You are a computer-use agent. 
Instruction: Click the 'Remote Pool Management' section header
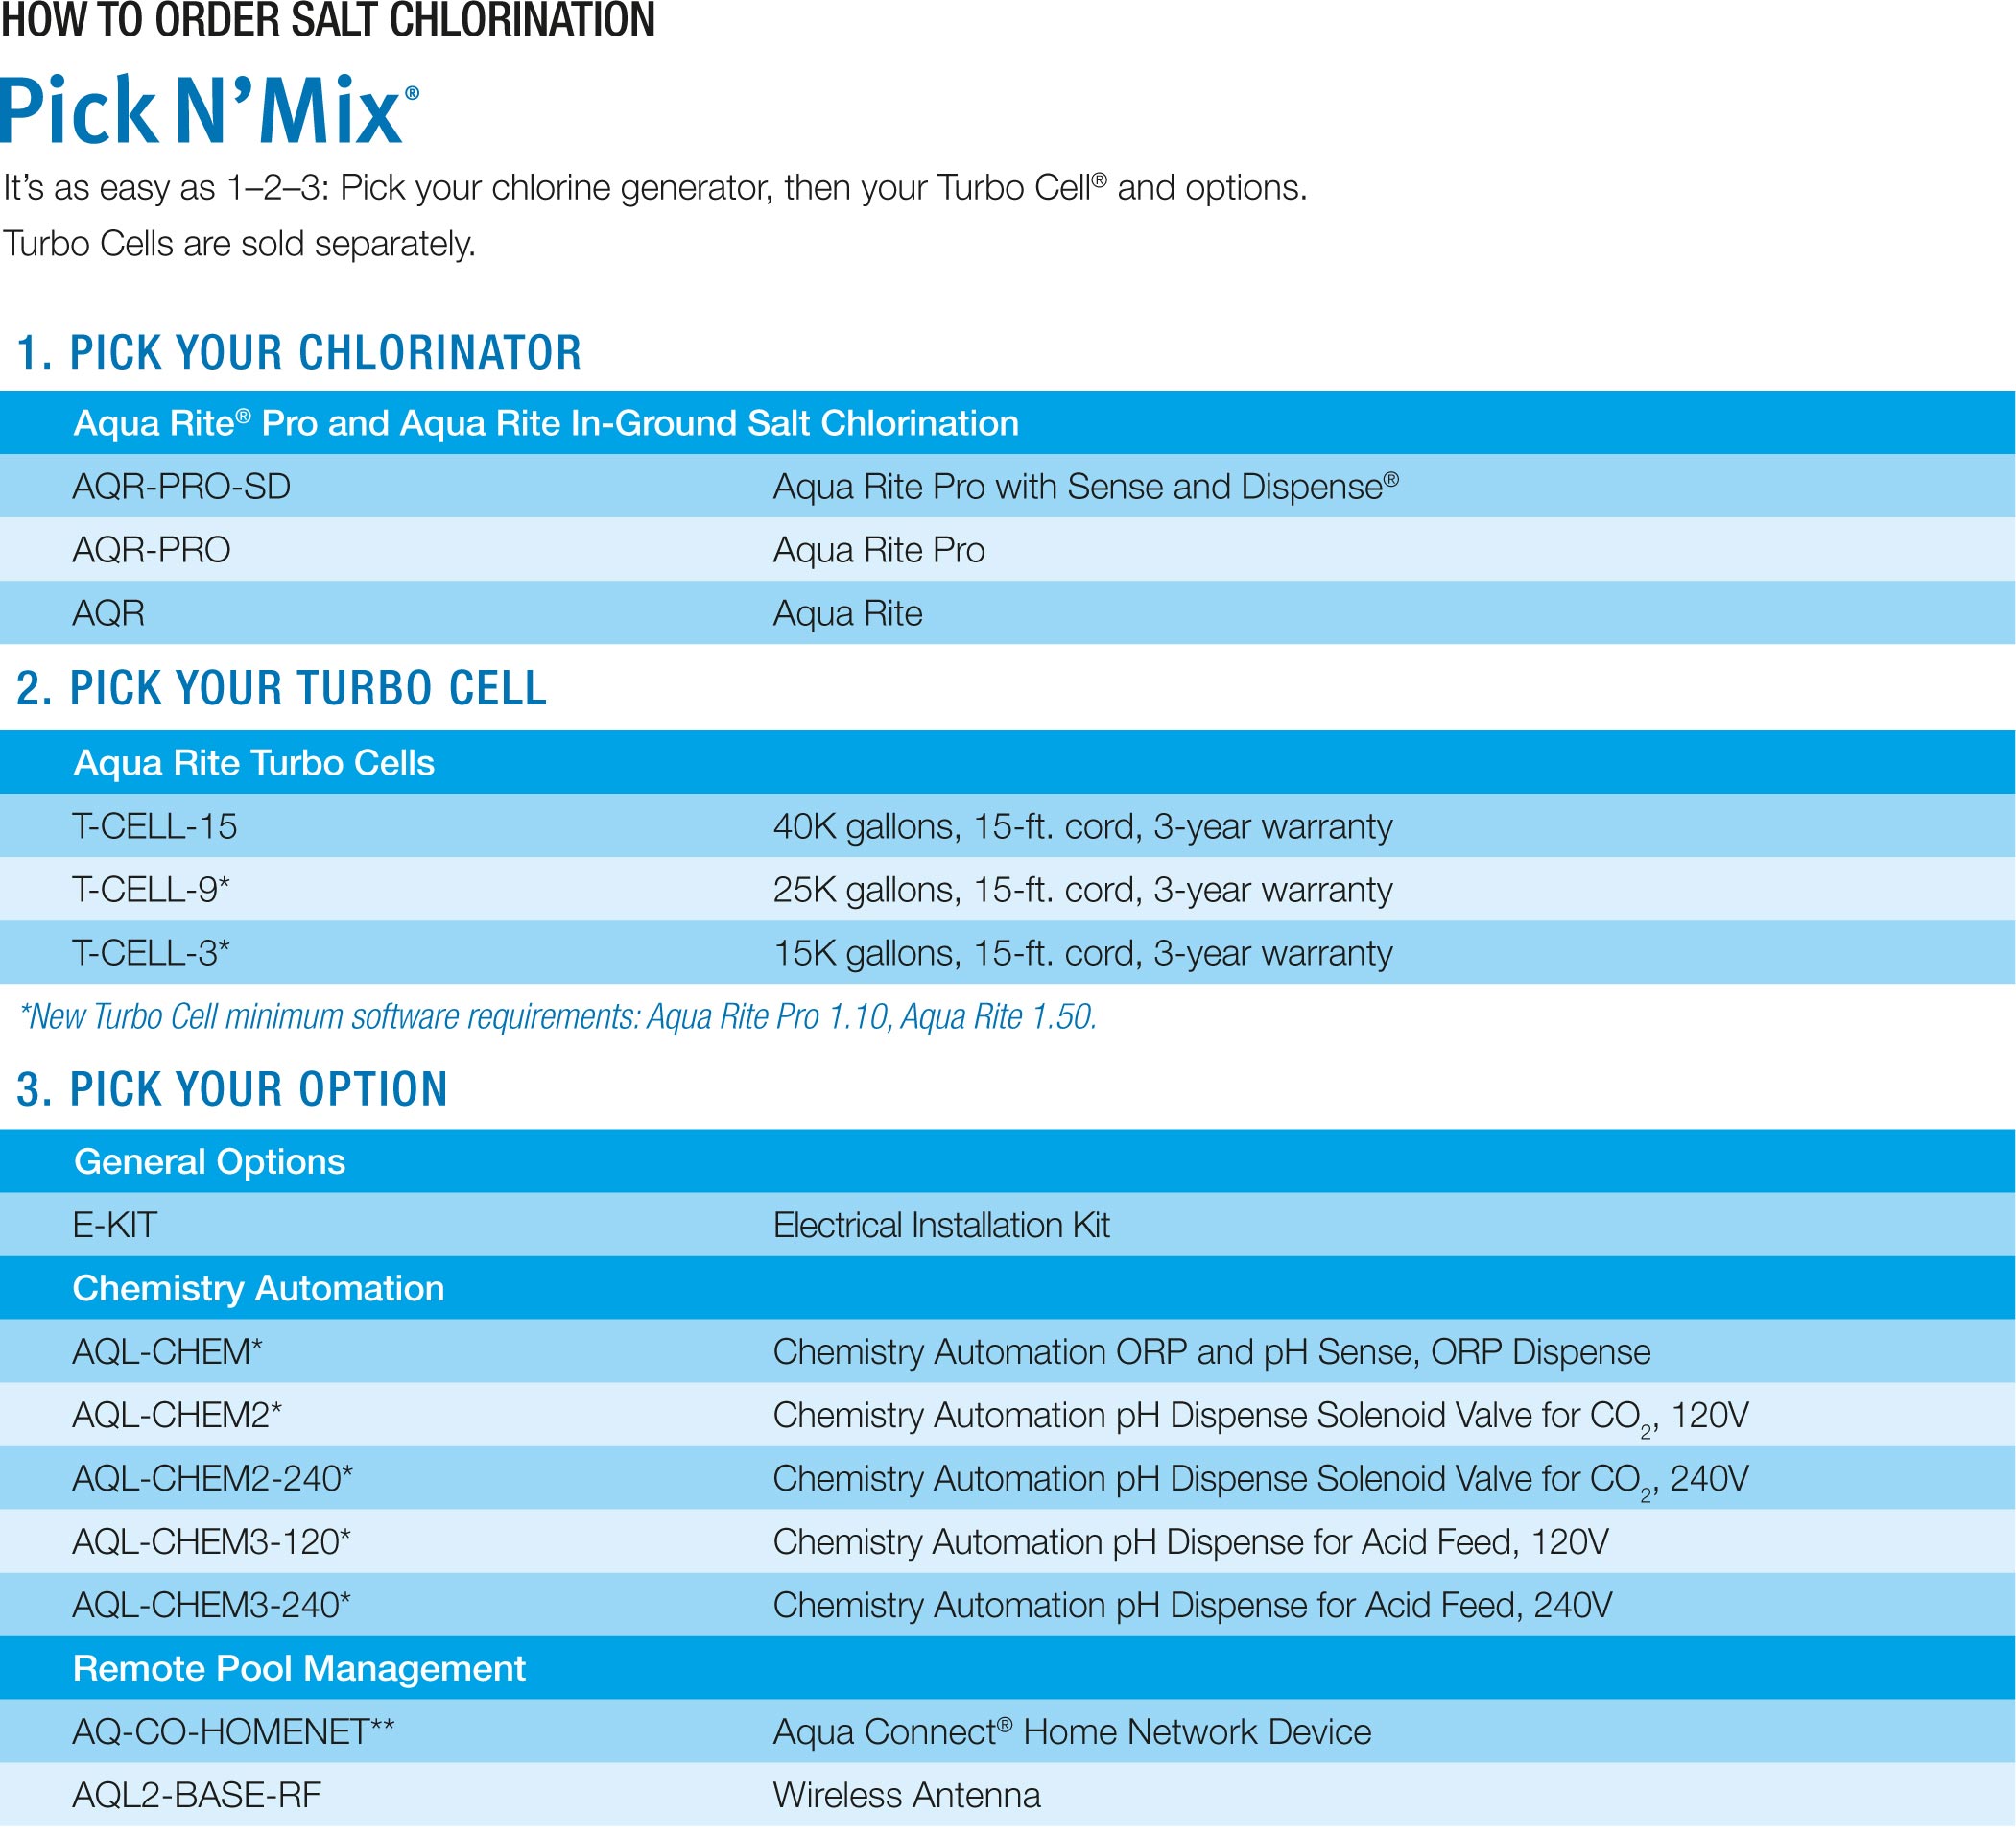click(x=299, y=1668)
